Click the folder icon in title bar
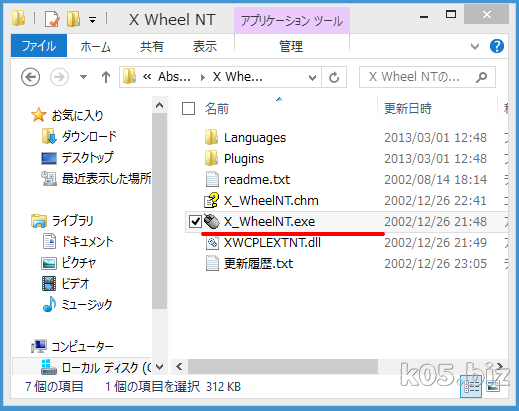Viewport: 519px width, 411px height. 18,18
